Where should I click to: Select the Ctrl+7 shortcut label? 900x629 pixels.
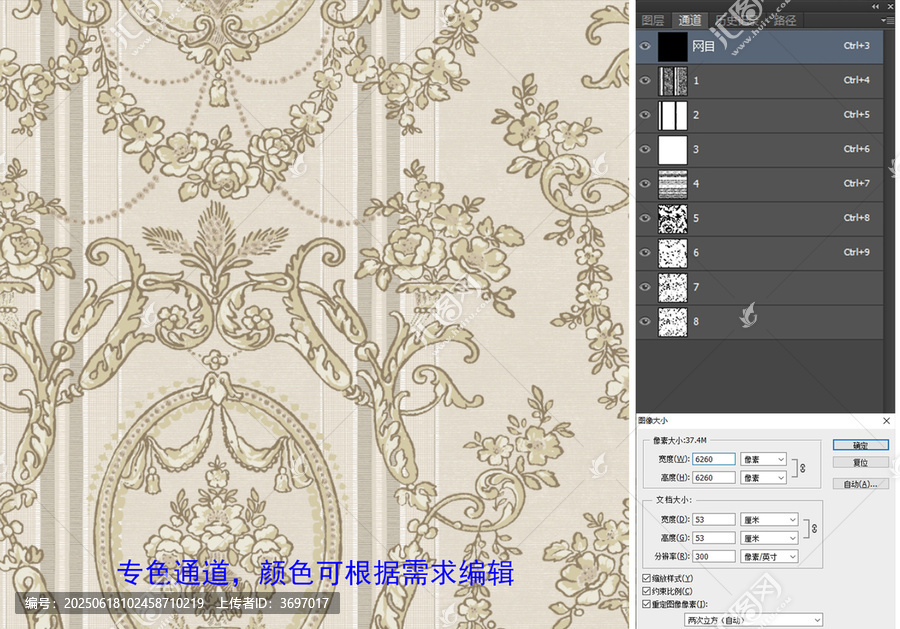click(x=856, y=183)
